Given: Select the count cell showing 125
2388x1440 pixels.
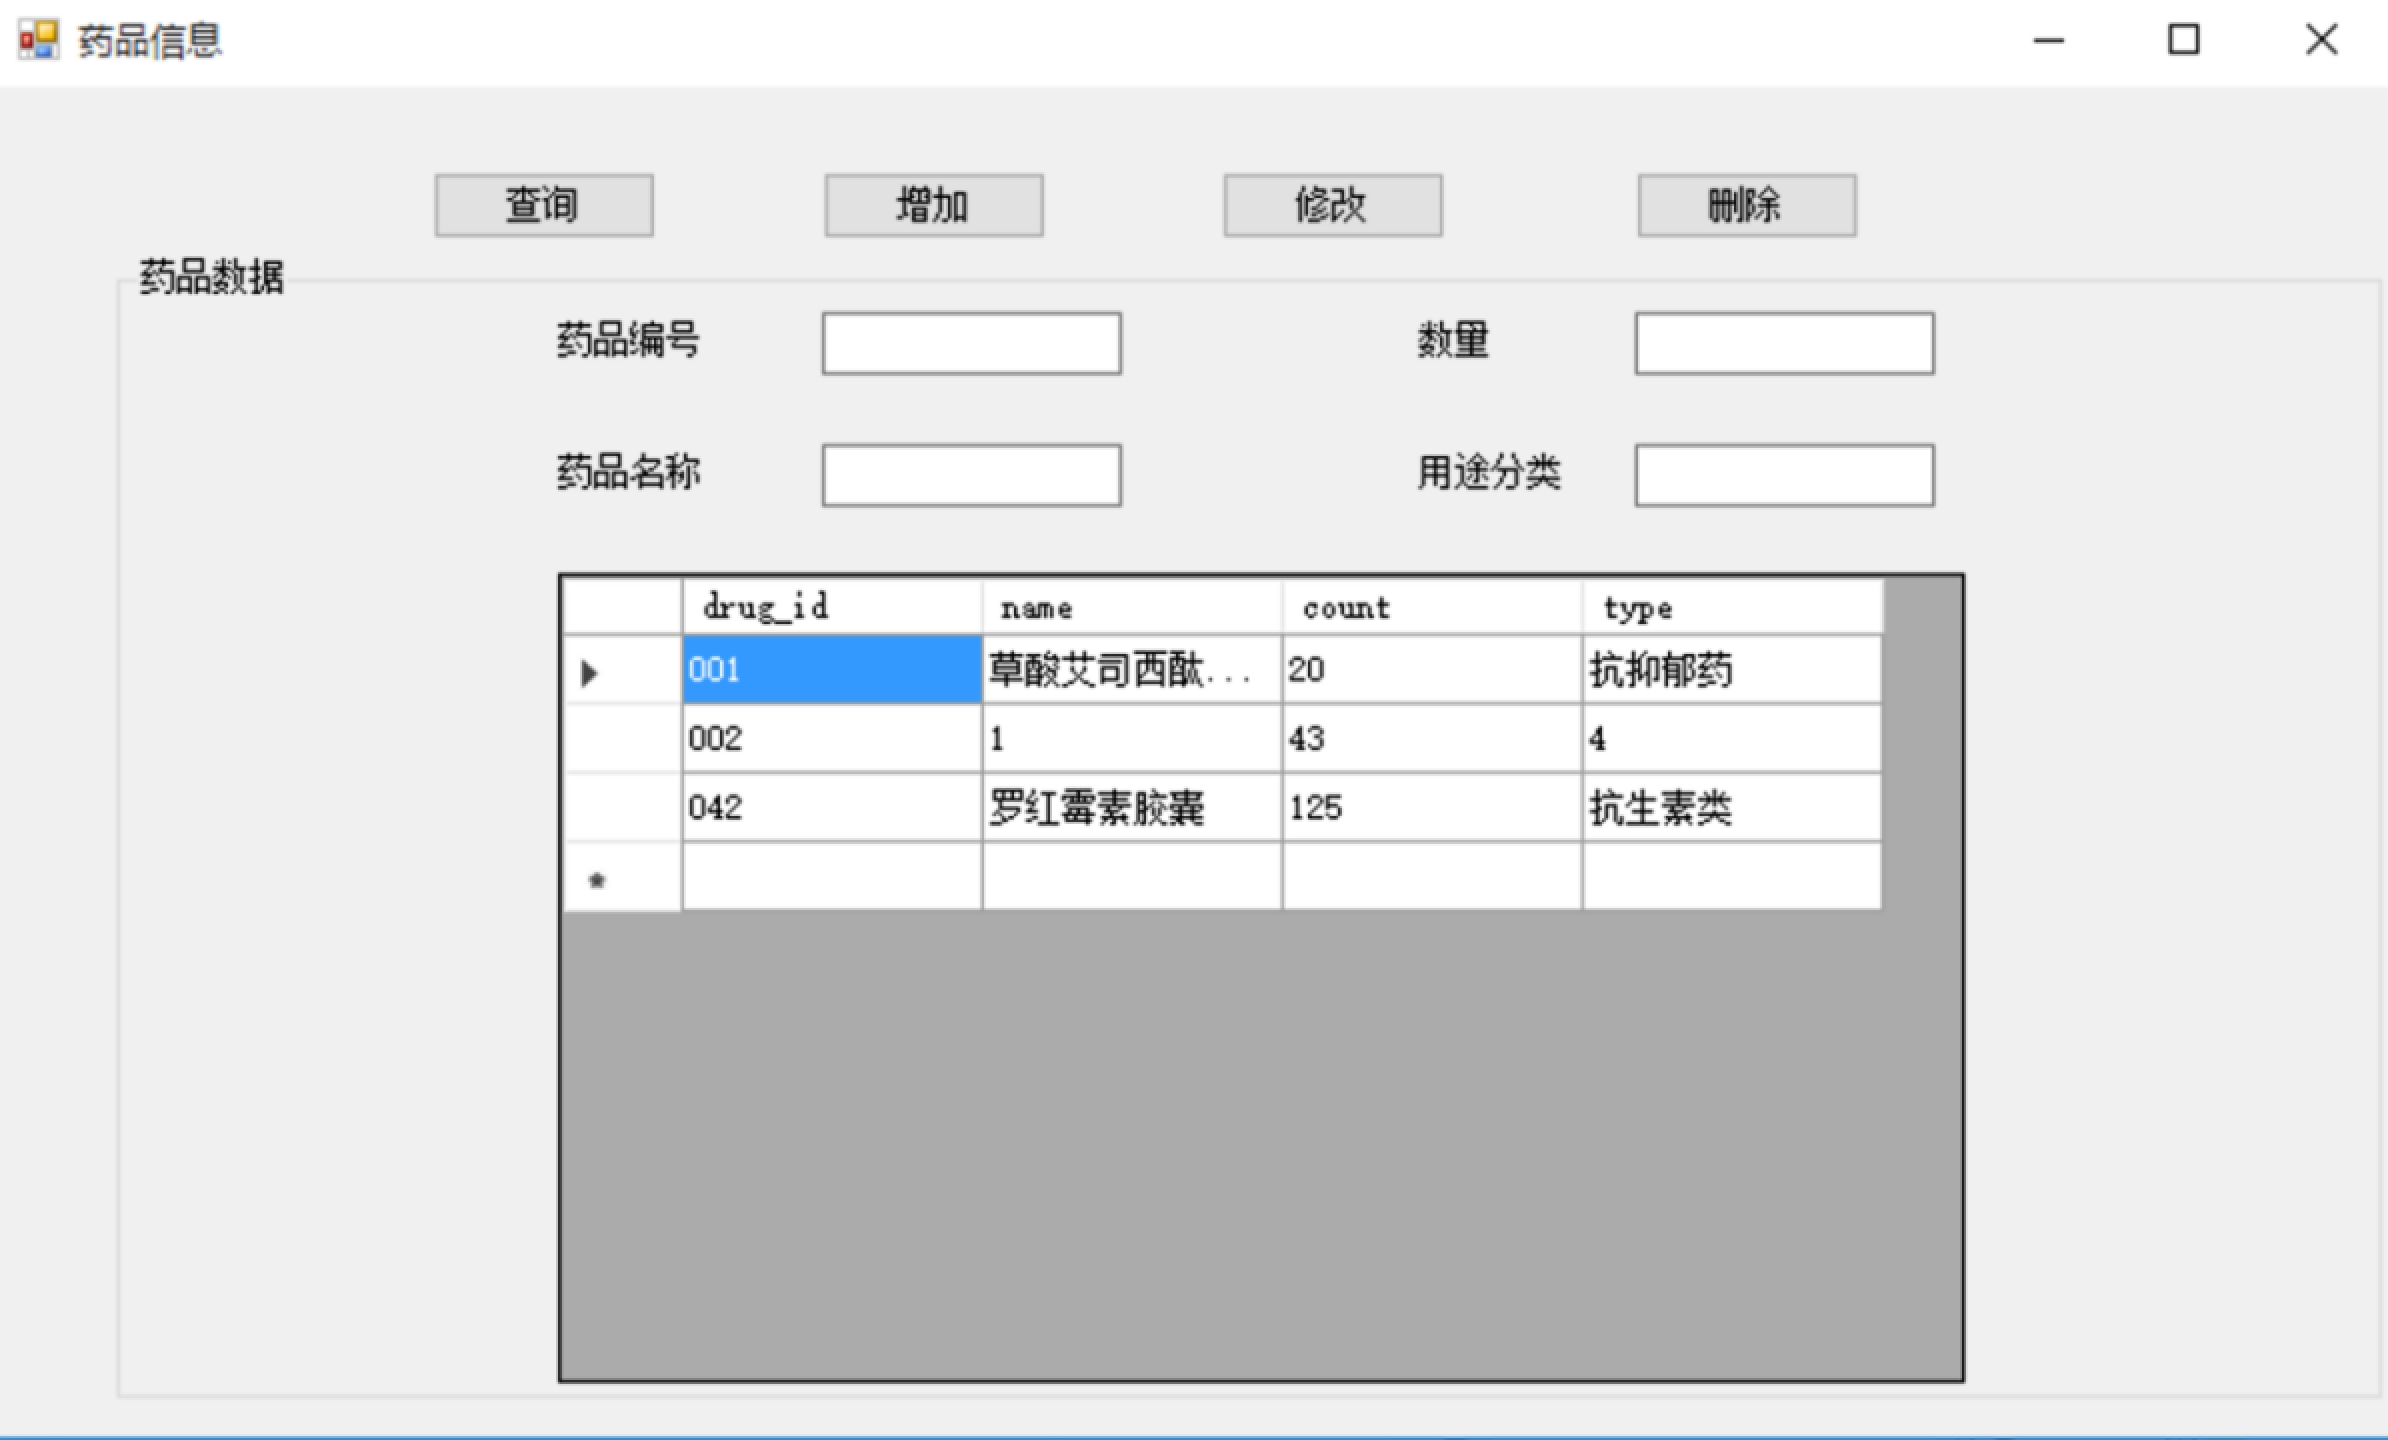Looking at the screenshot, I should 1431,808.
